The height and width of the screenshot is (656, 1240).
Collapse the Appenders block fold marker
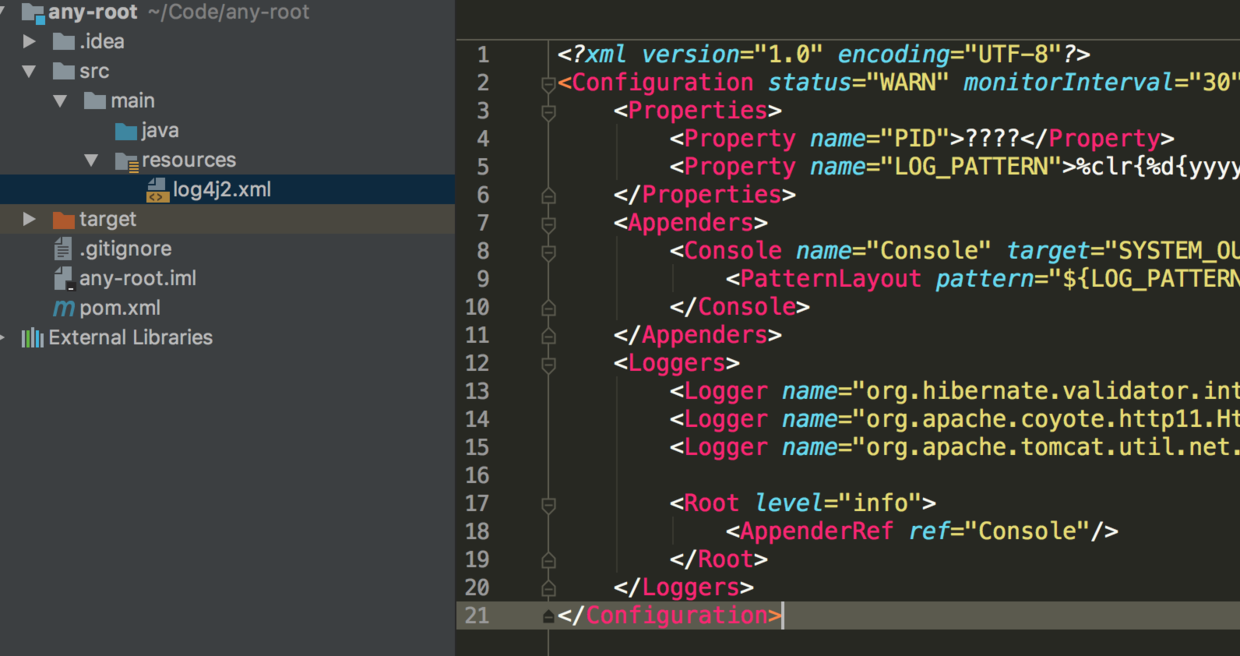pos(547,224)
